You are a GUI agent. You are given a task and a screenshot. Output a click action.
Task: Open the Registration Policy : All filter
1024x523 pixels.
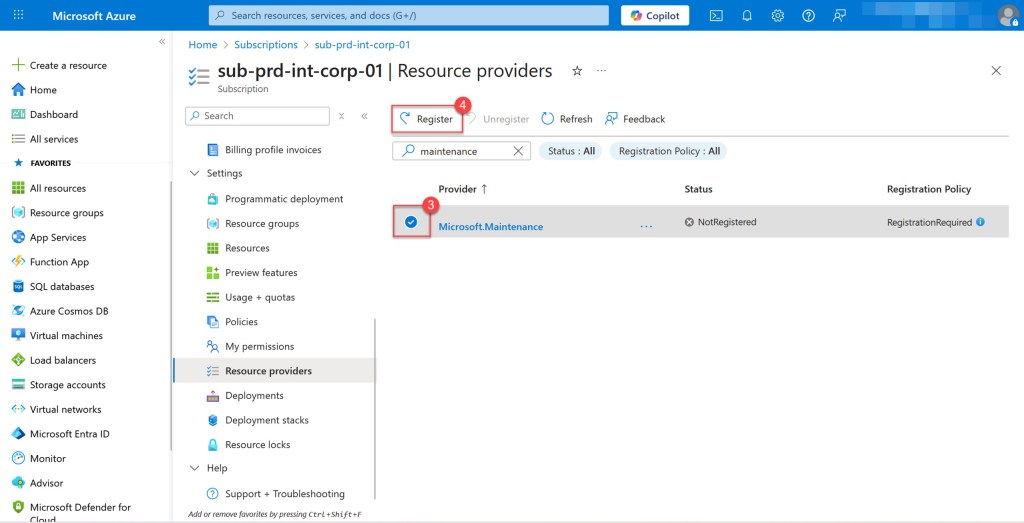click(x=668, y=151)
